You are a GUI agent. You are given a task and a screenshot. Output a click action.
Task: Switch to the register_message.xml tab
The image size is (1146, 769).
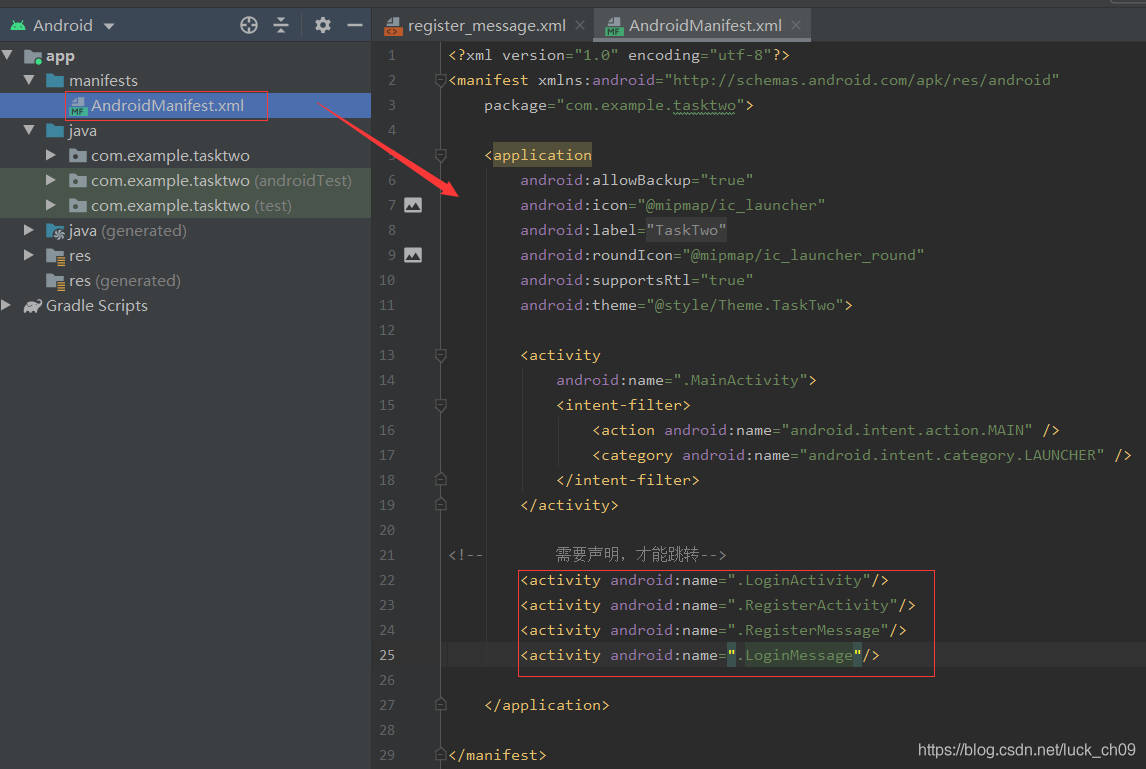pyautogui.click(x=486, y=26)
